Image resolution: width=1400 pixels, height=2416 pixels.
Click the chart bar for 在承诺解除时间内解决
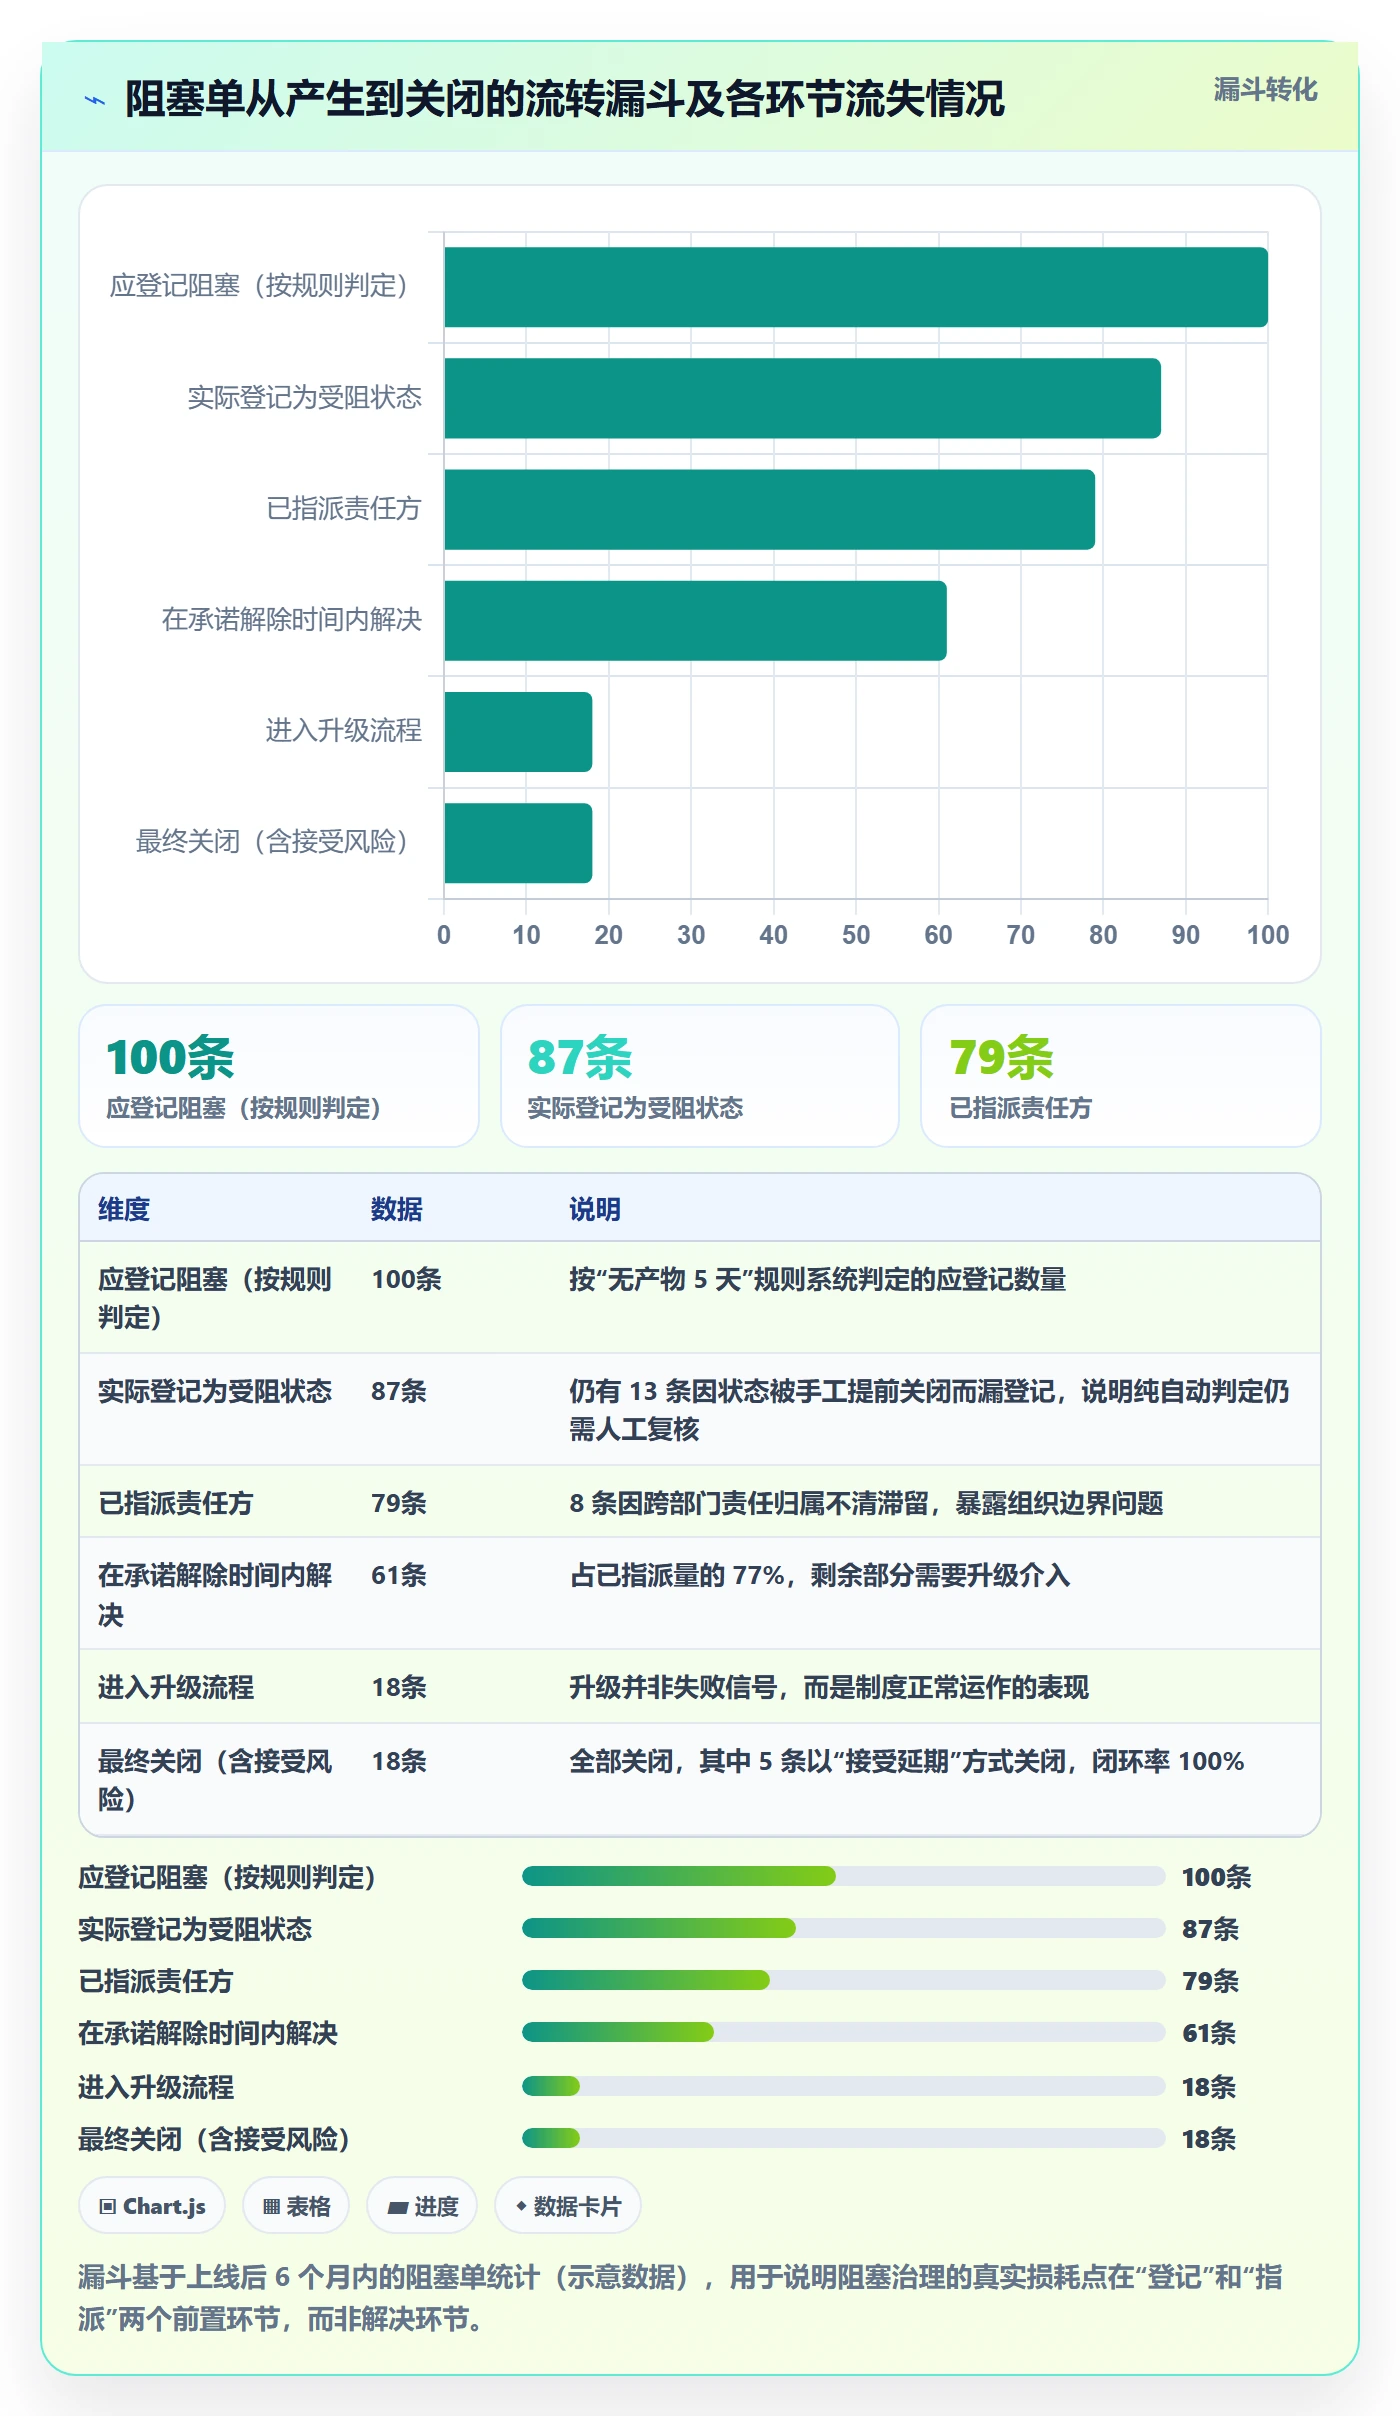click(x=695, y=620)
